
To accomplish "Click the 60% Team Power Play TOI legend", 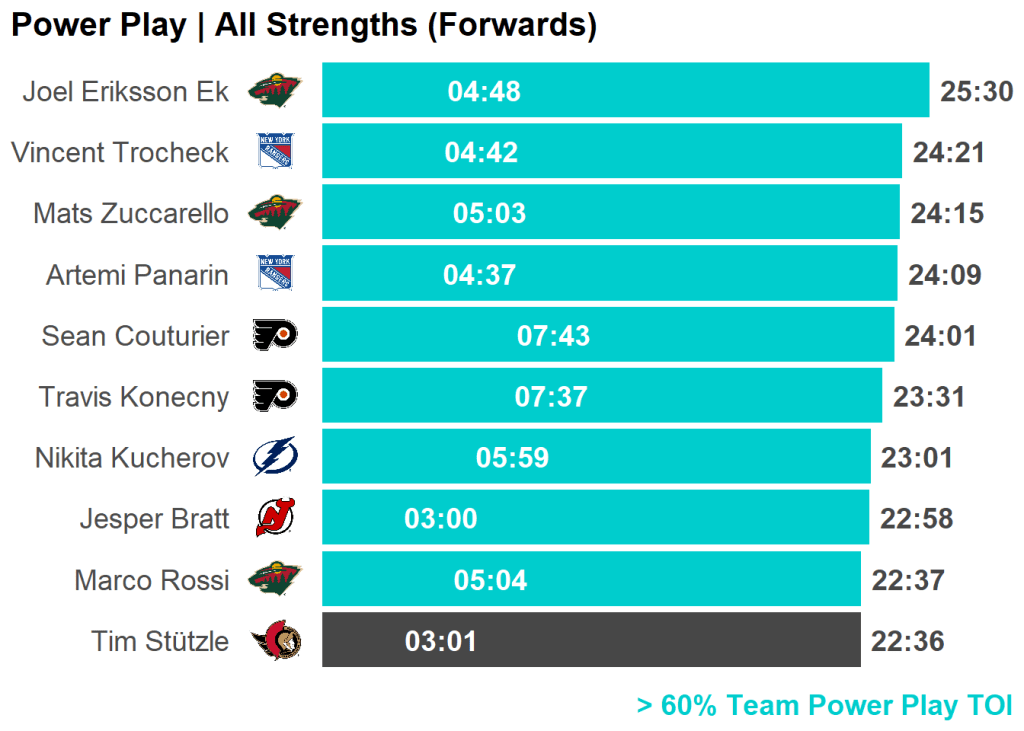I will (x=824, y=705).
